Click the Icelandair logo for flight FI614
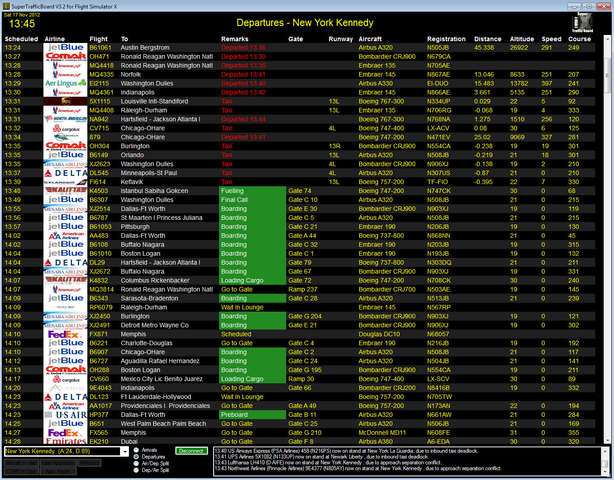 tap(65, 182)
